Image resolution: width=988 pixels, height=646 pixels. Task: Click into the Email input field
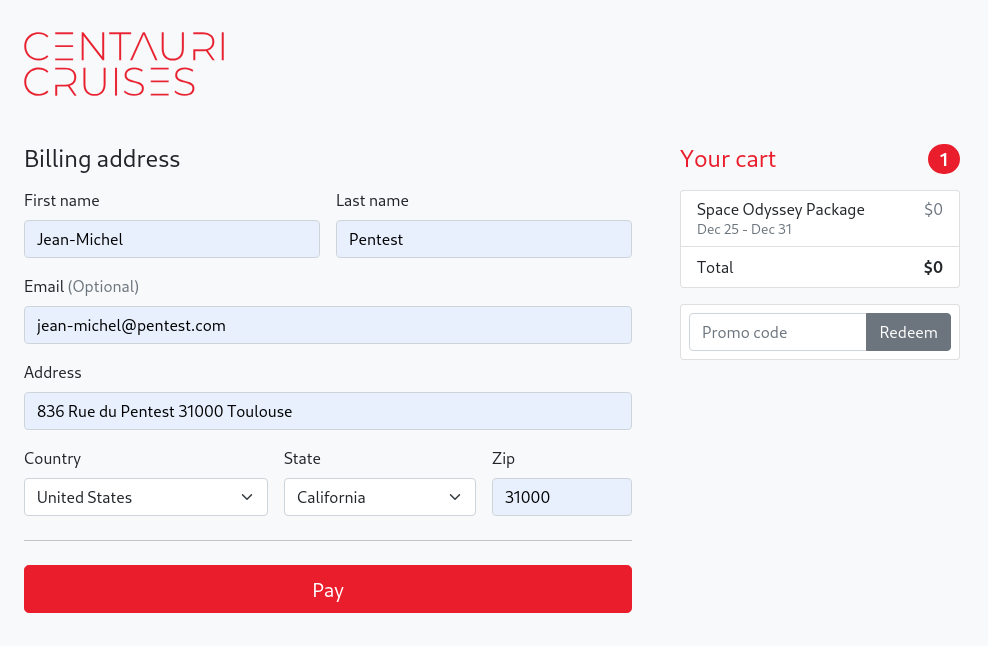pos(328,325)
